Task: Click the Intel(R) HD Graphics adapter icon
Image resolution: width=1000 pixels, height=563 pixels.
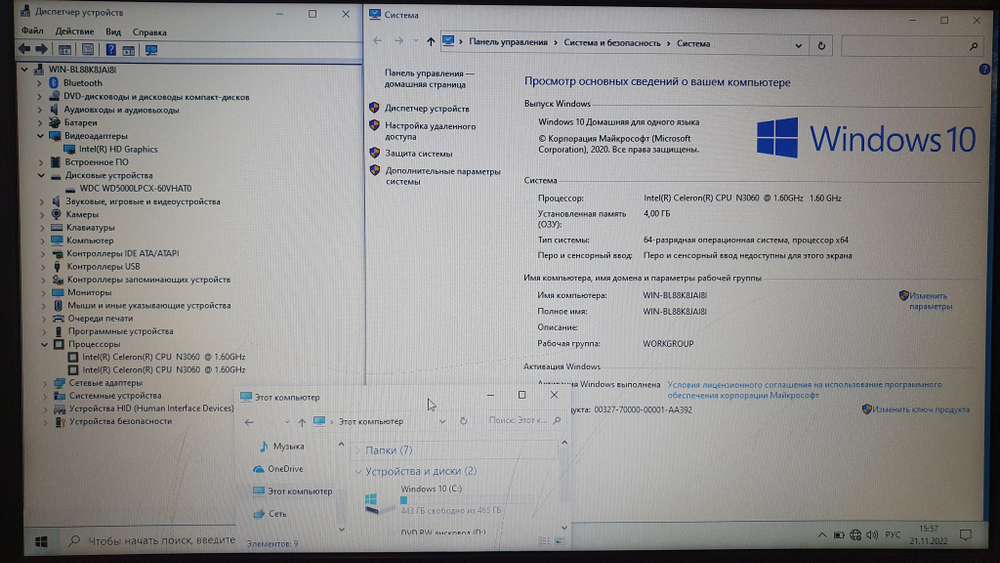Action: coord(70,149)
